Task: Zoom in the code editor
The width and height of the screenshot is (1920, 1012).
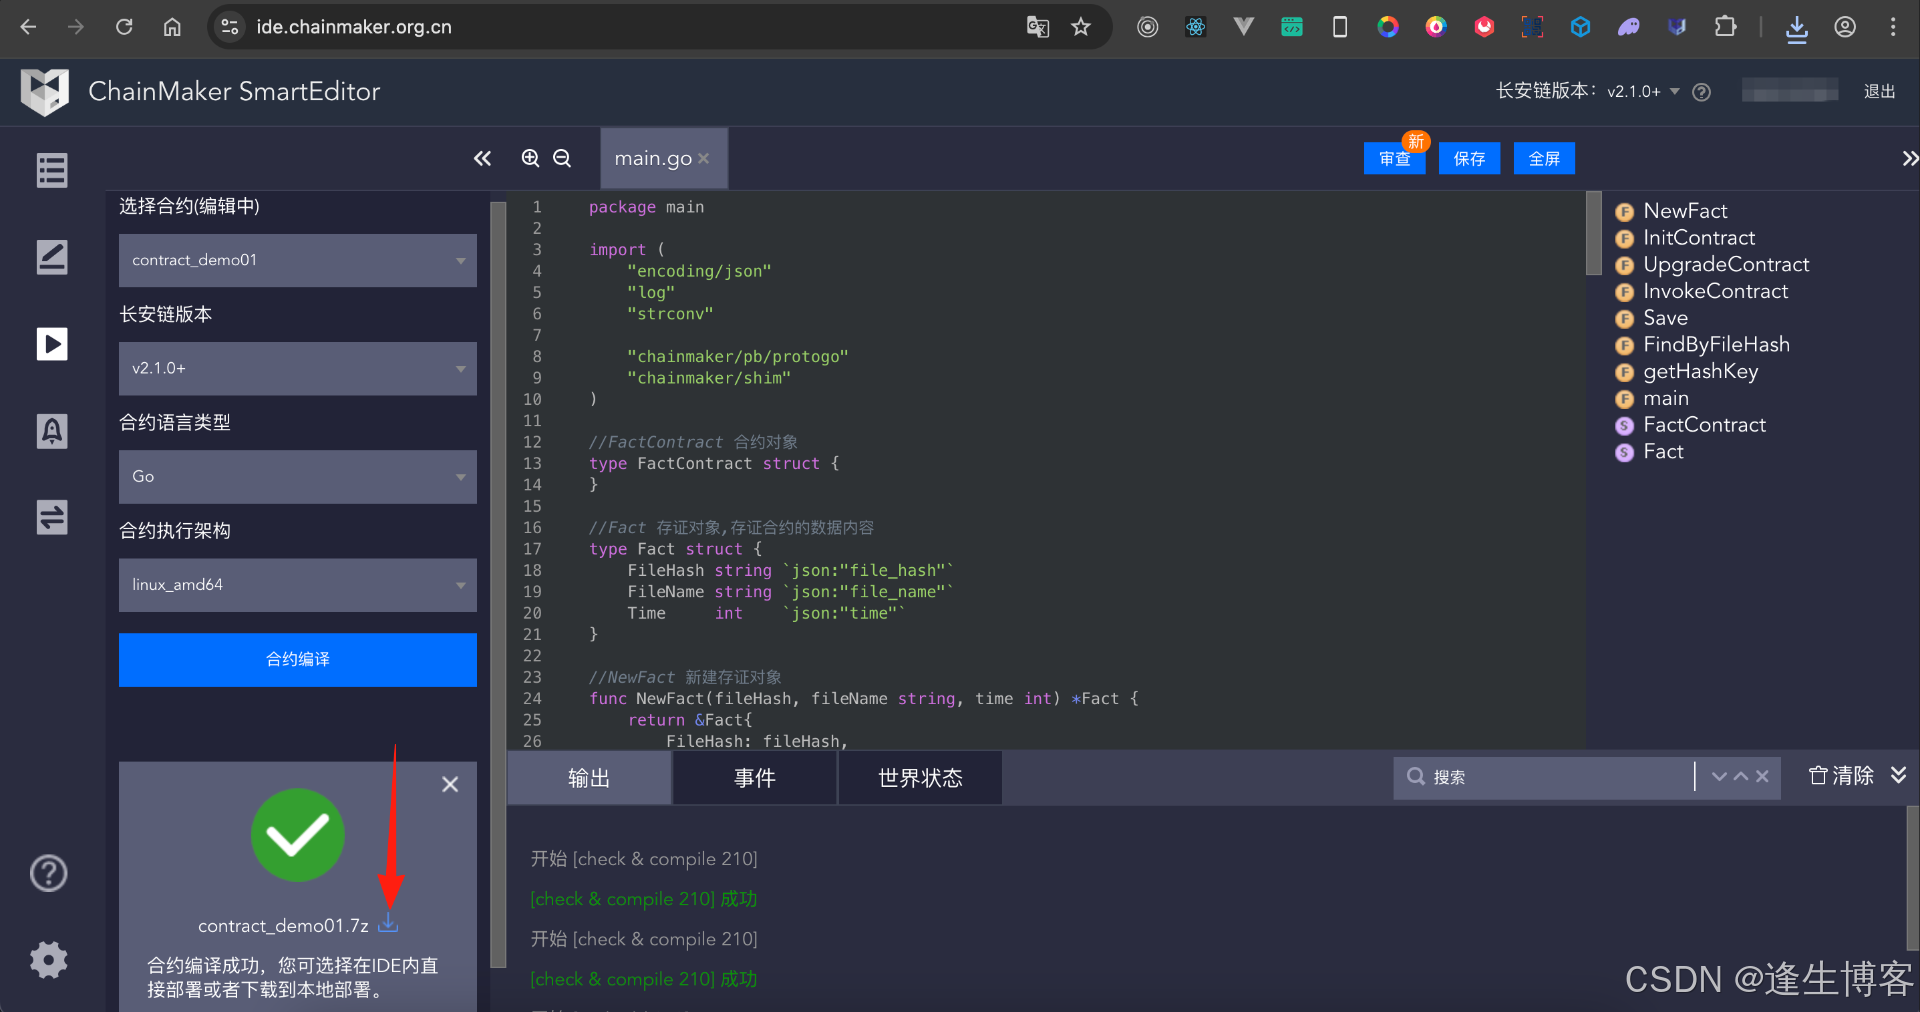Action: pyautogui.click(x=531, y=158)
